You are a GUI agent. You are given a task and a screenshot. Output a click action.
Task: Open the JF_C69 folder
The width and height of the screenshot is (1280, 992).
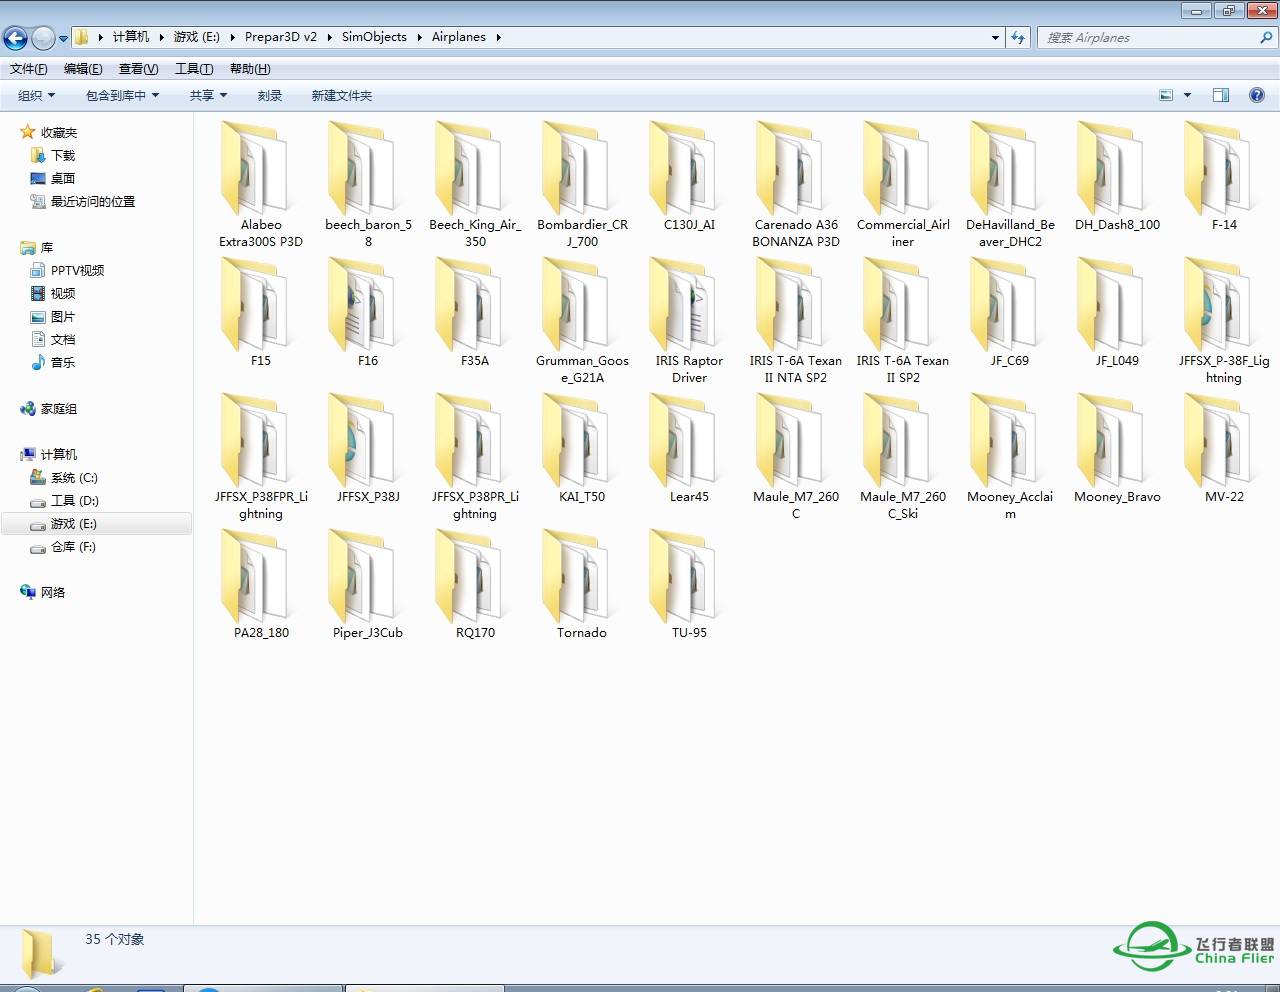point(1010,312)
